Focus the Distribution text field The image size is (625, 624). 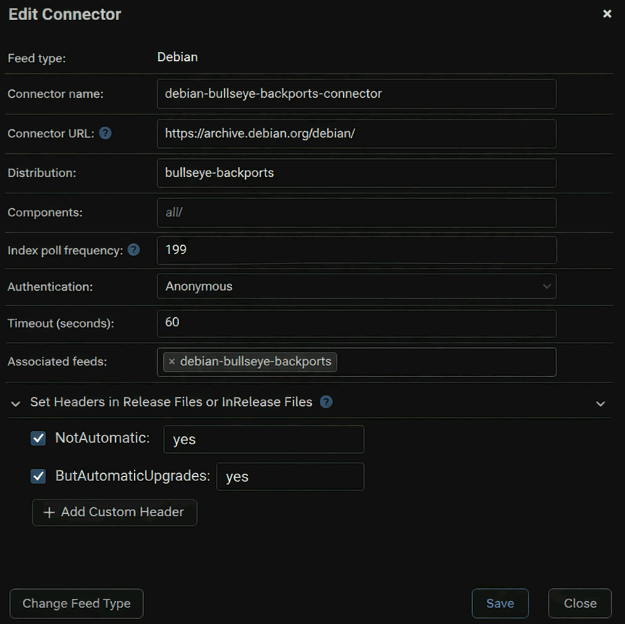[x=356, y=172]
